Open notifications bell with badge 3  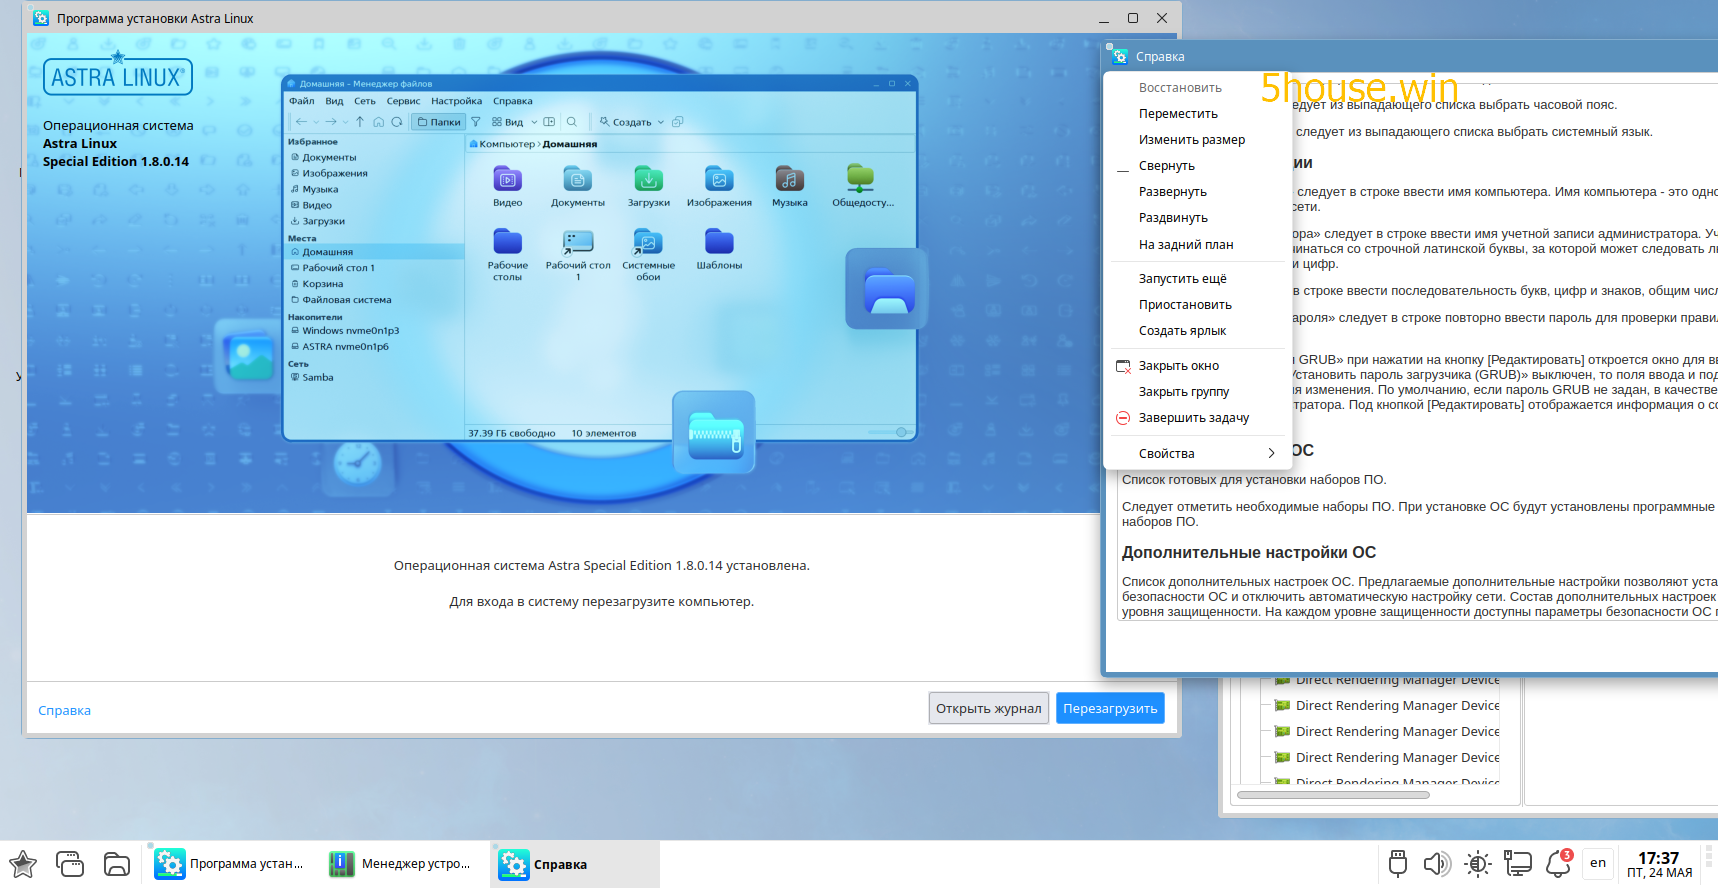1558,863
